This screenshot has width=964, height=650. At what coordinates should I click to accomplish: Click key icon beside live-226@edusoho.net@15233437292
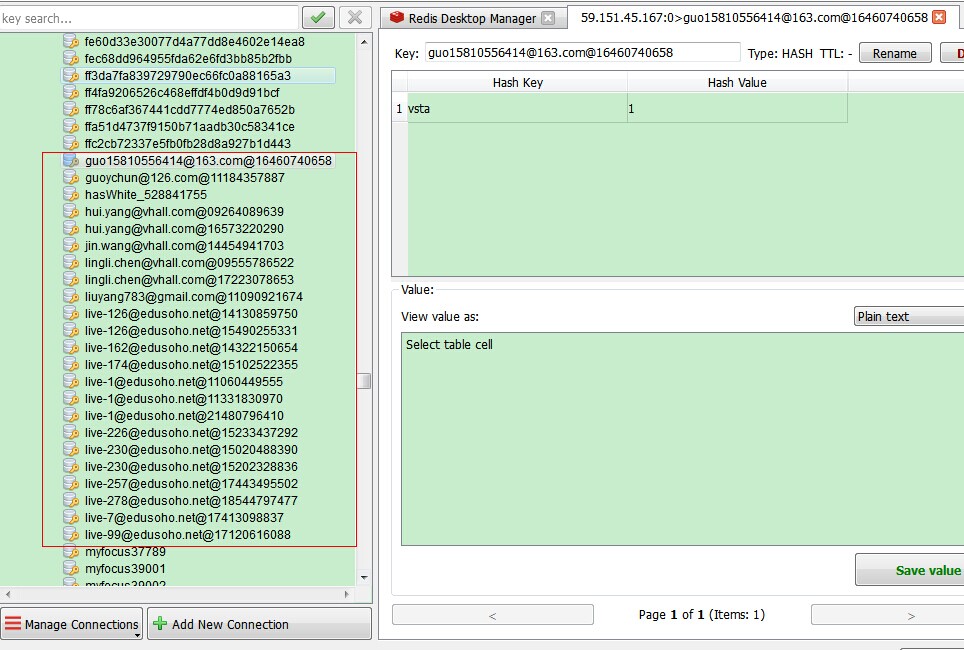click(71, 433)
